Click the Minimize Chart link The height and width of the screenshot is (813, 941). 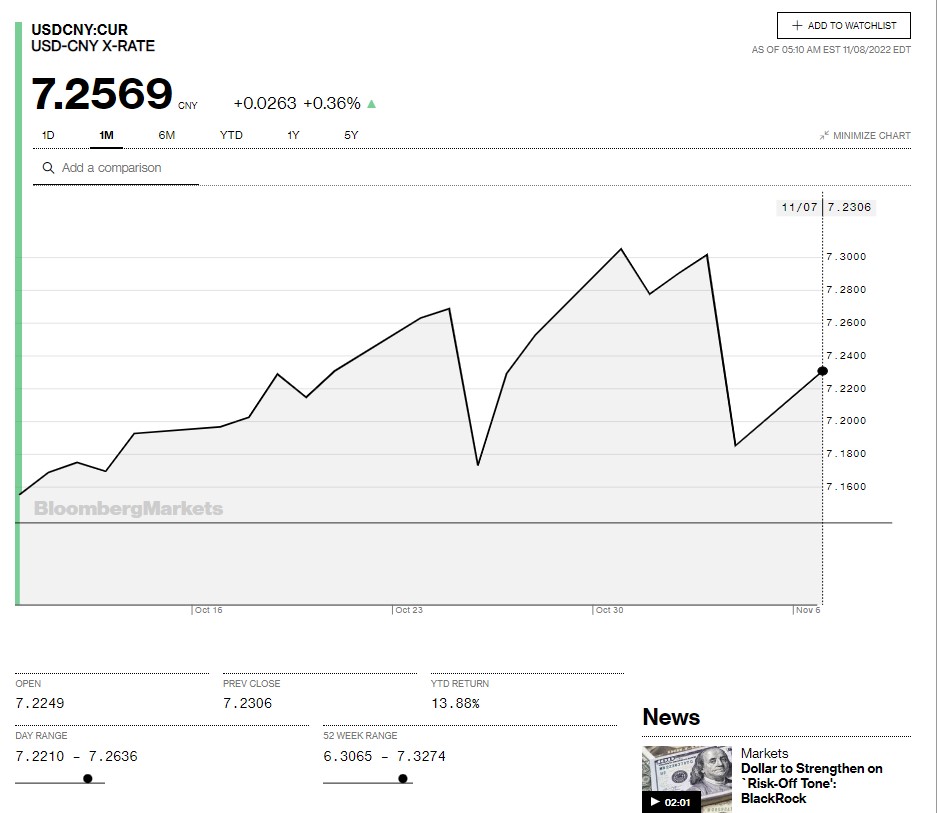coord(871,136)
